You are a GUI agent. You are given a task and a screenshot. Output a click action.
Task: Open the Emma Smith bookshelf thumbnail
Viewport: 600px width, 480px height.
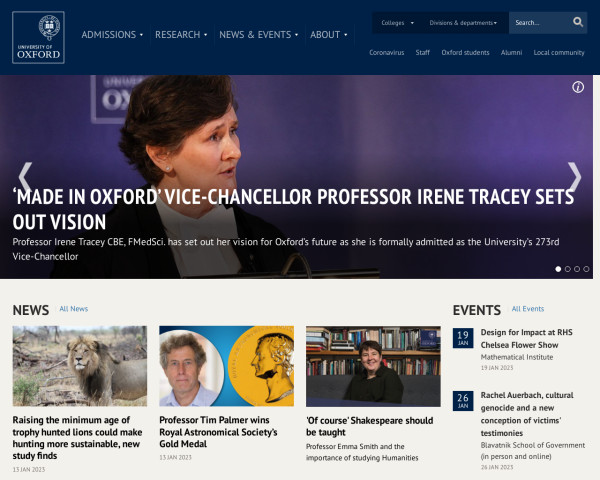pyautogui.click(x=373, y=366)
